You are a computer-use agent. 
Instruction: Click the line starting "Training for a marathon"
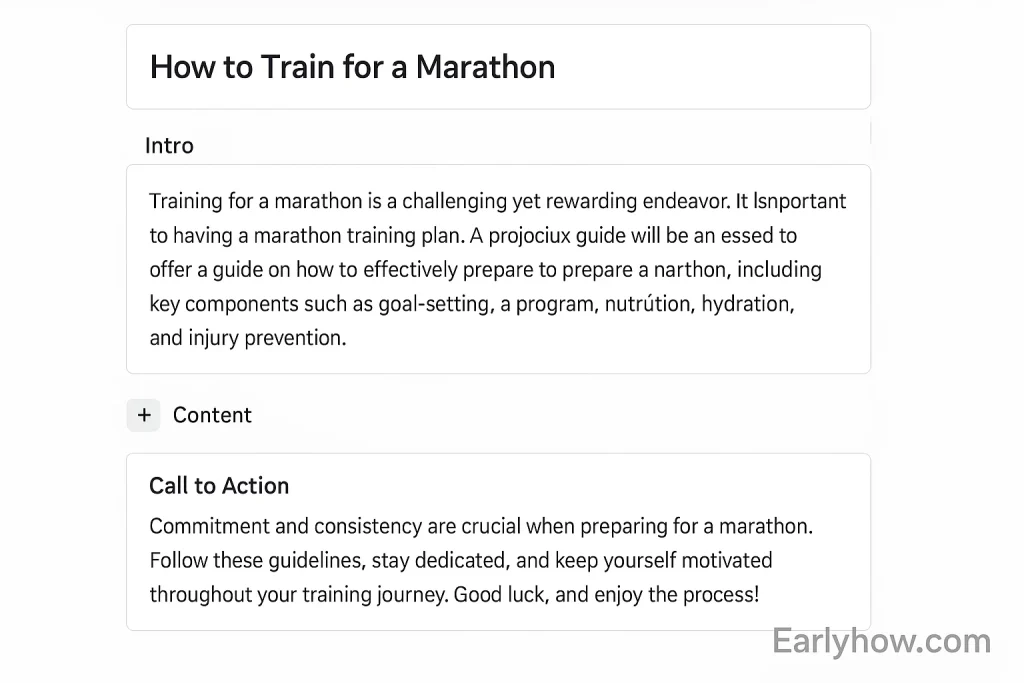click(x=497, y=201)
